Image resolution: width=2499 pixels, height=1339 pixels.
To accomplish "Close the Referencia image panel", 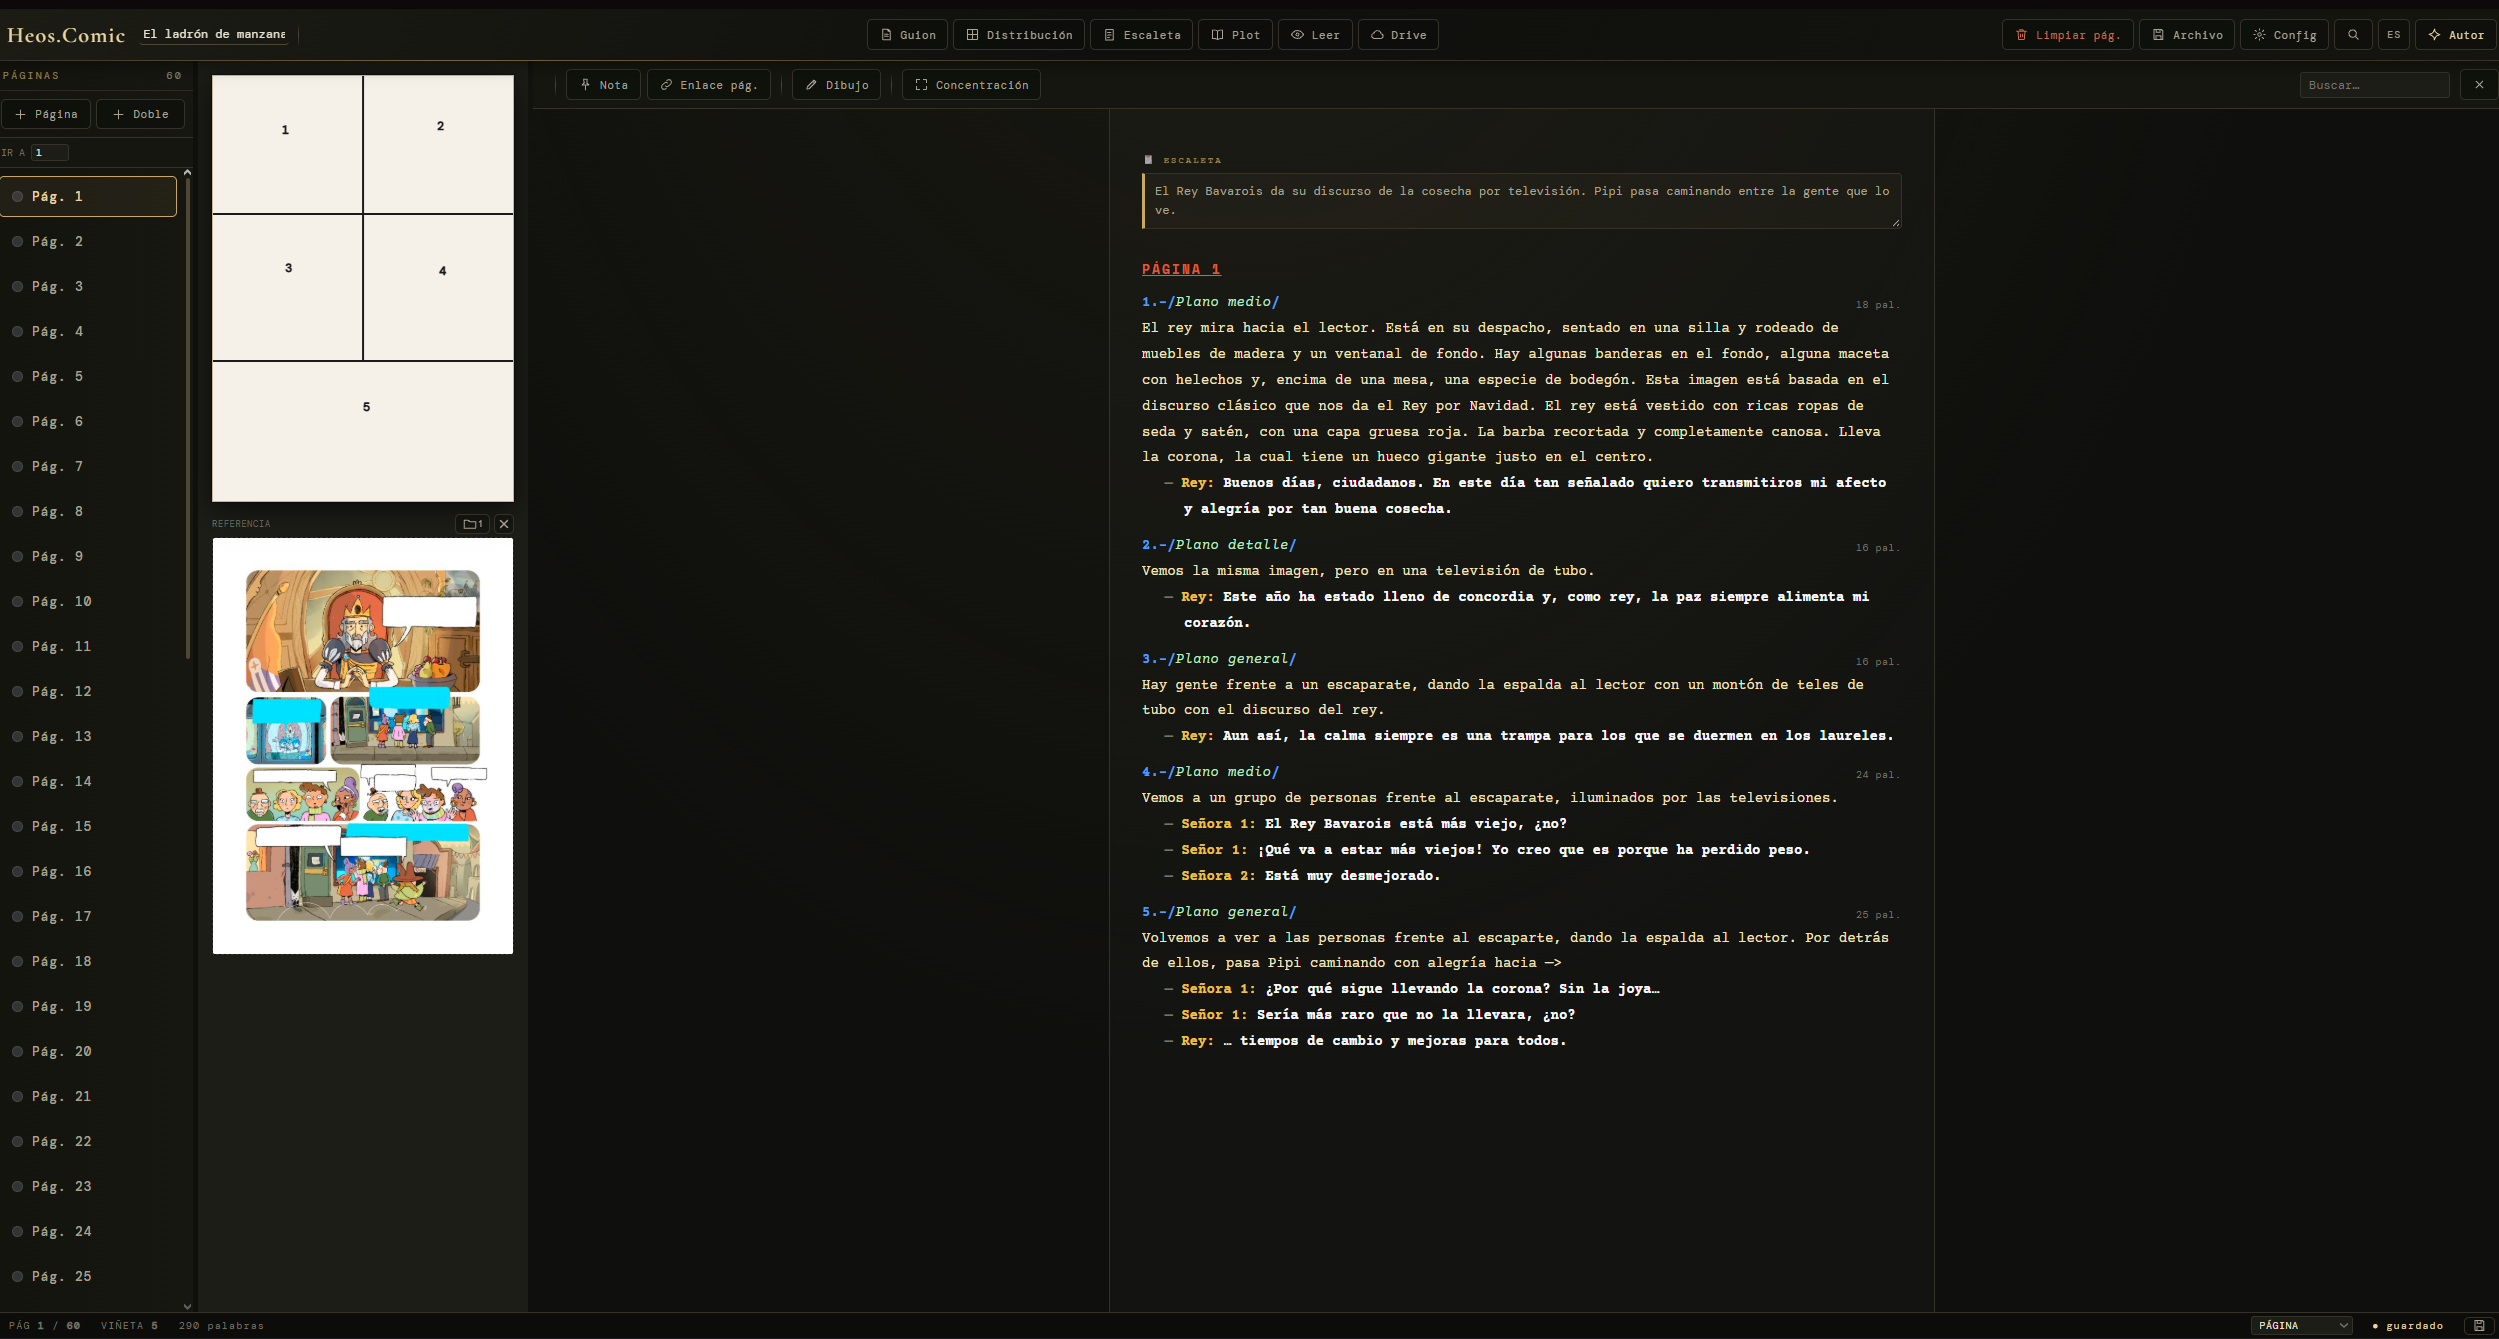I will [504, 524].
